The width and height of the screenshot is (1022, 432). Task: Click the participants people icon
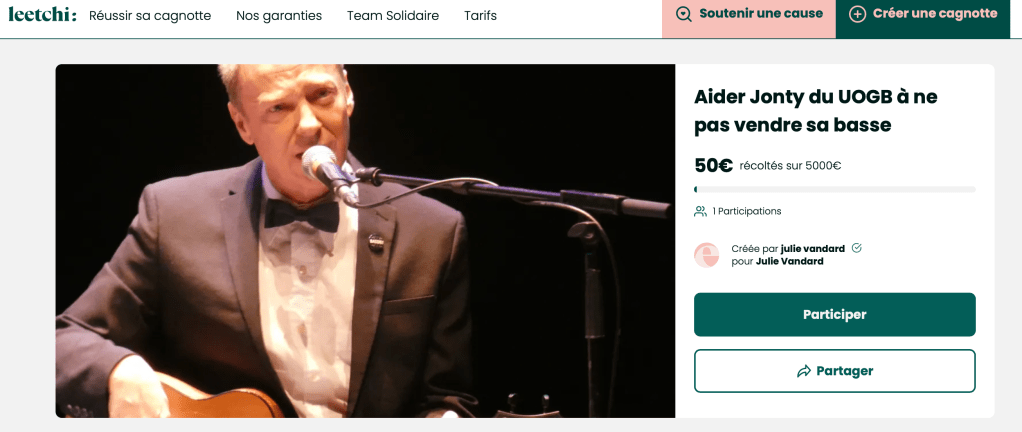(700, 211)
